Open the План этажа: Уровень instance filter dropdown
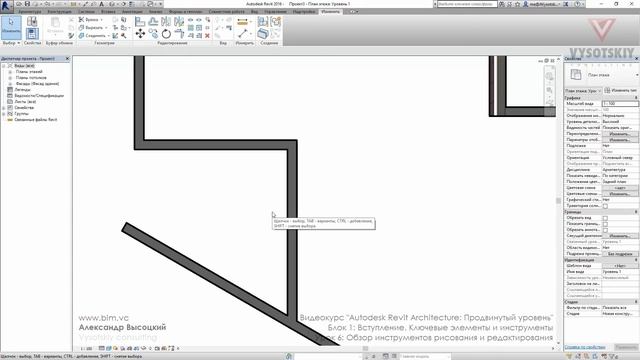Viewport: 640px width, 360px height. 583,91
